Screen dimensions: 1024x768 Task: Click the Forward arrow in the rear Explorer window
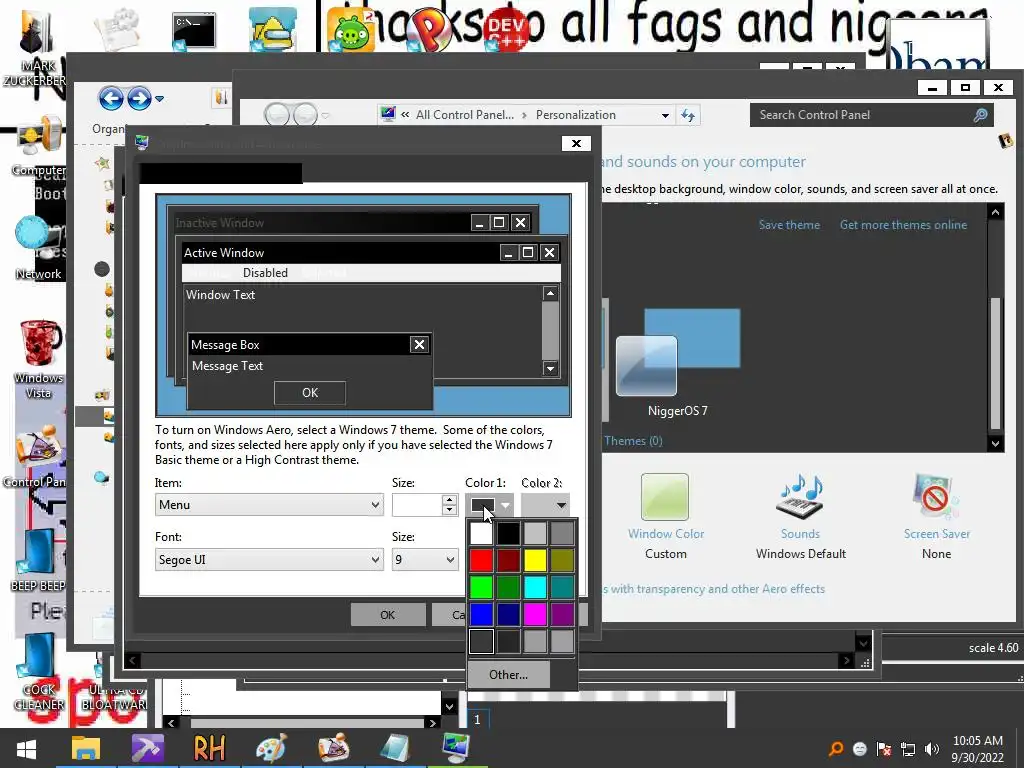click(139, 99)
